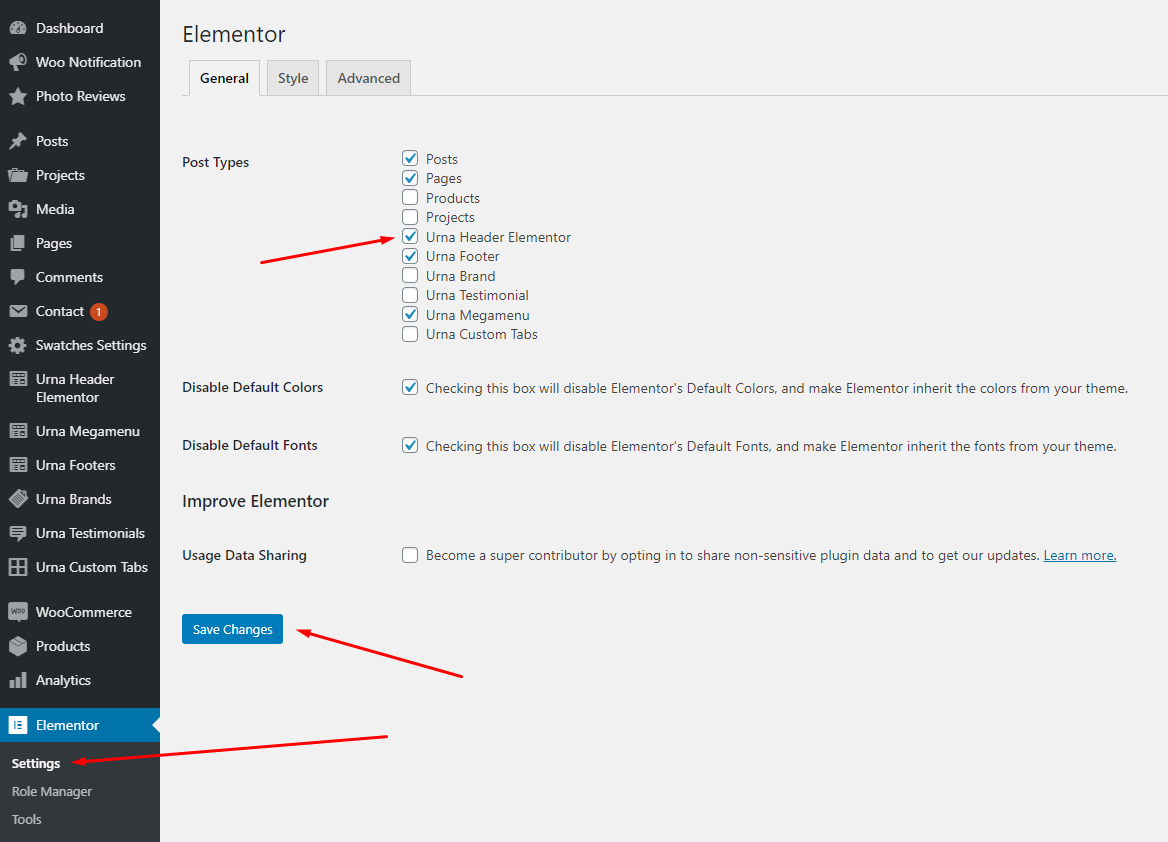The width and height of the screenshot is (1168, 842).
Task: Click the Save Changes button
Action: point(232,629)
